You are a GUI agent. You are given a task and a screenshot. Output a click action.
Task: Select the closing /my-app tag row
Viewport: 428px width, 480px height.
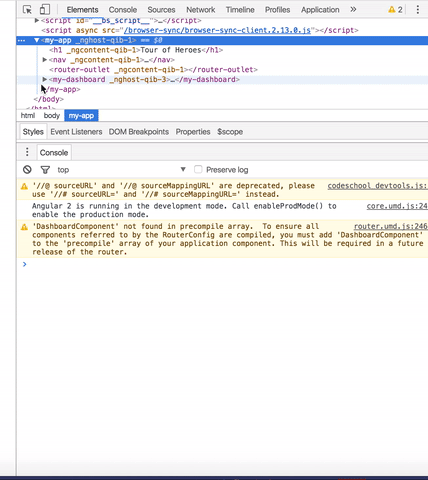click(x=63, y=89)
